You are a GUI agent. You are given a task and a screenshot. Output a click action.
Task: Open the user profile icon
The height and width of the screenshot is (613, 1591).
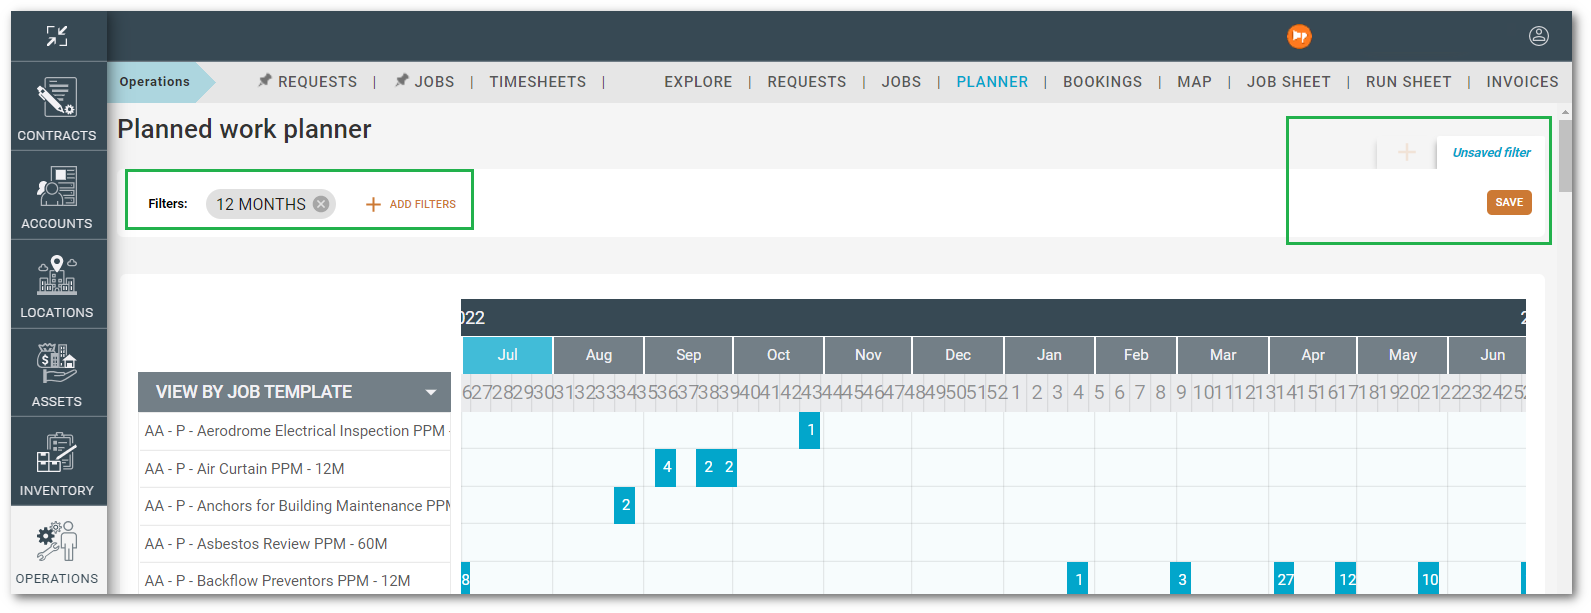coord(1538,37)
